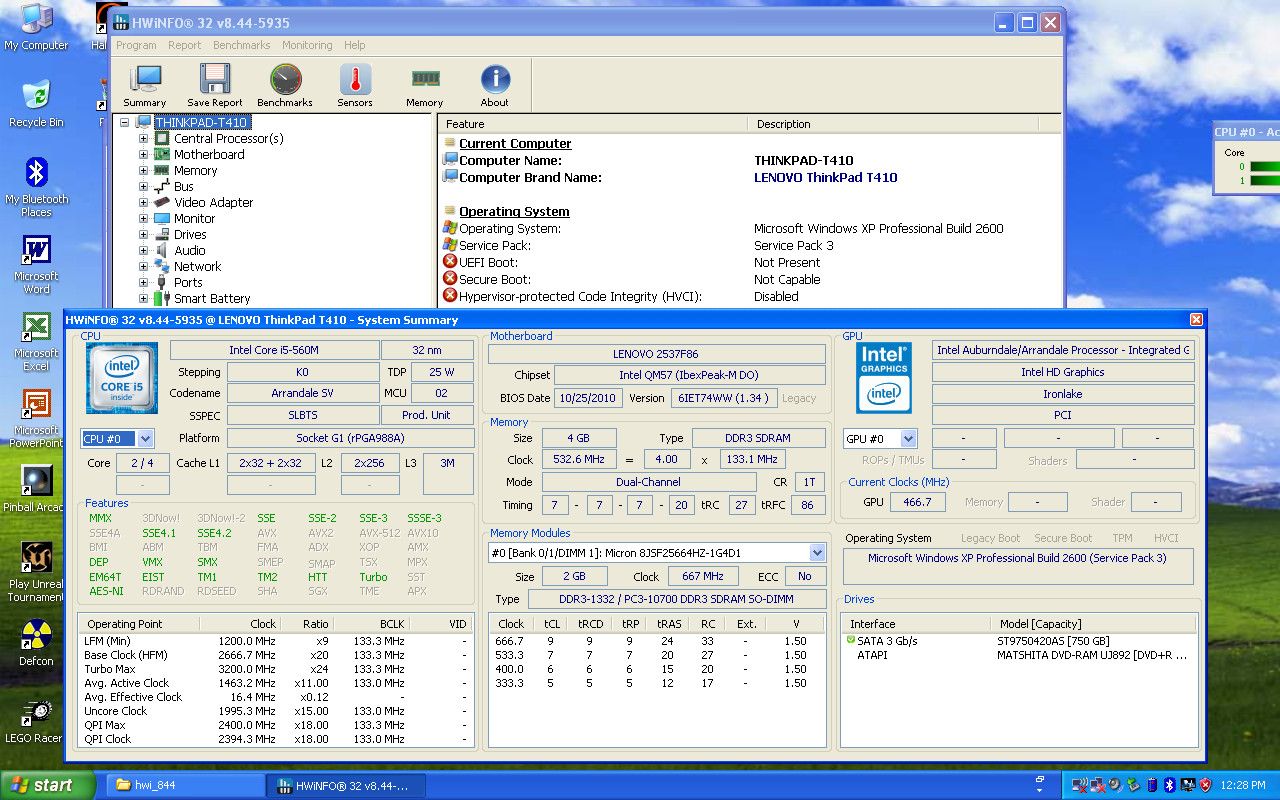Expand the Bus tree node
The height and width of the screenshot is (800, 1280).
pyautogui.click(x=143, y=187)
